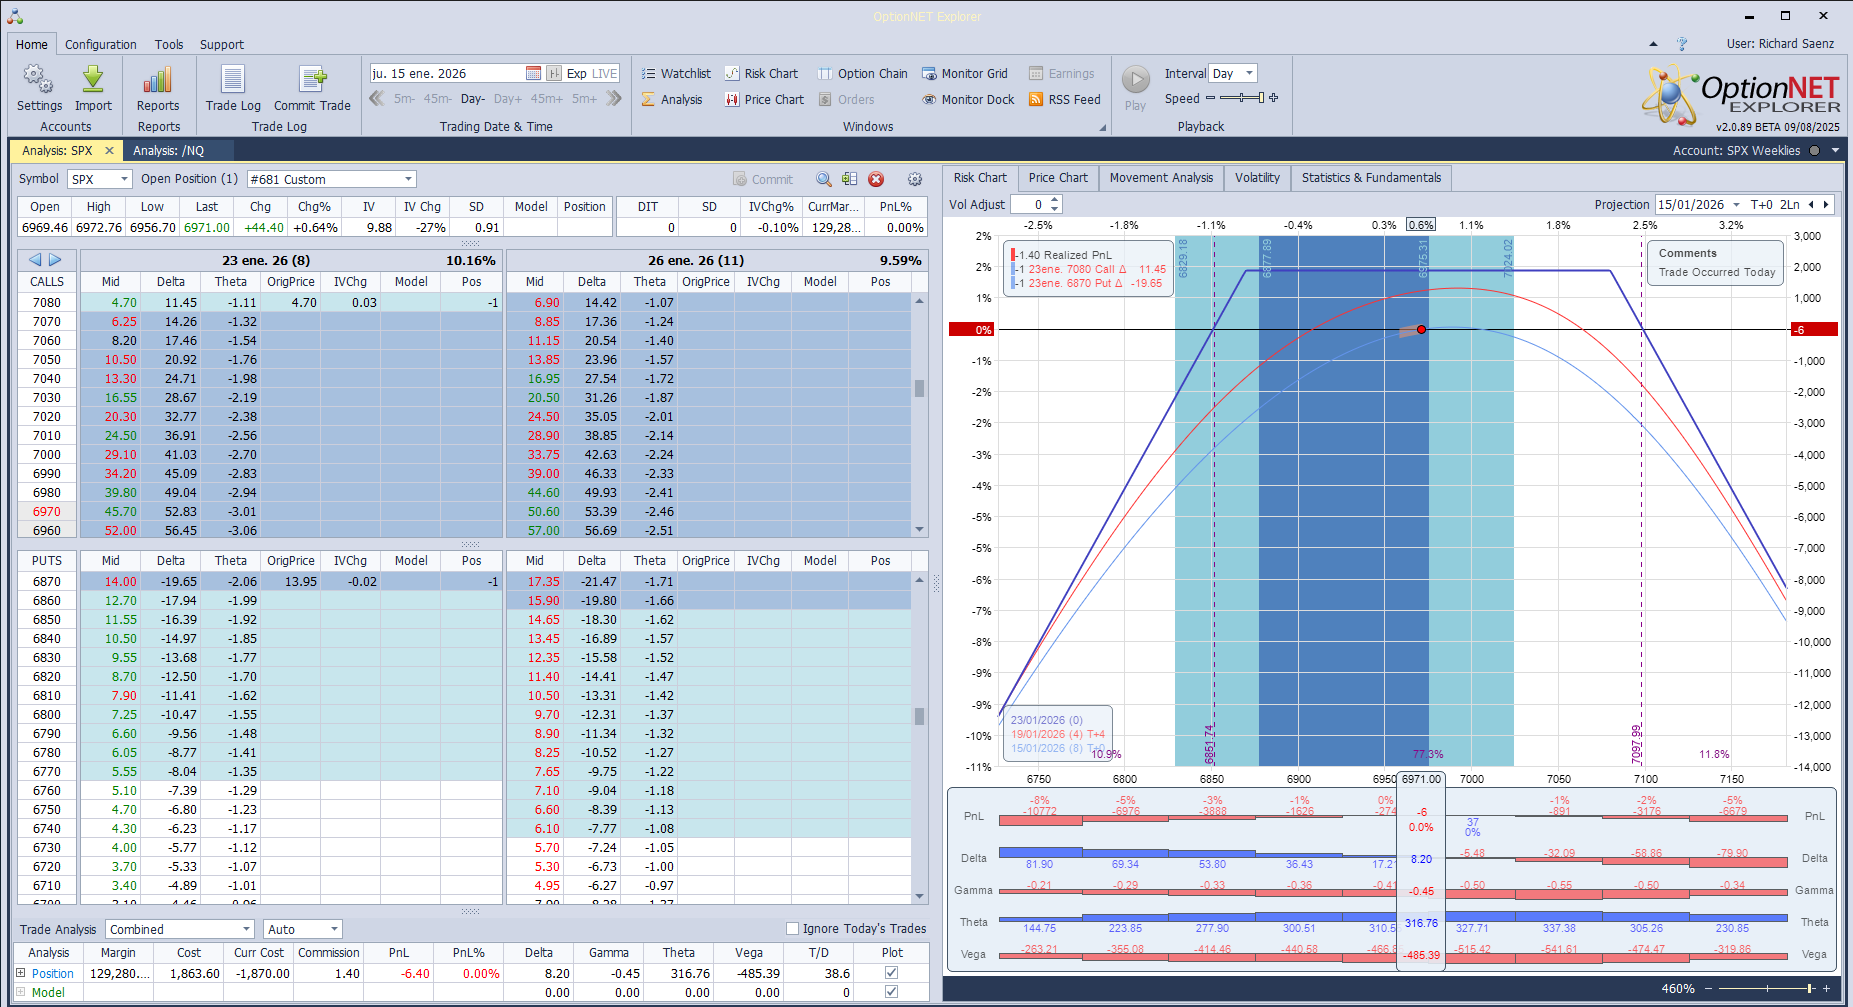Open the Configuration menu tab

point(101,44)
